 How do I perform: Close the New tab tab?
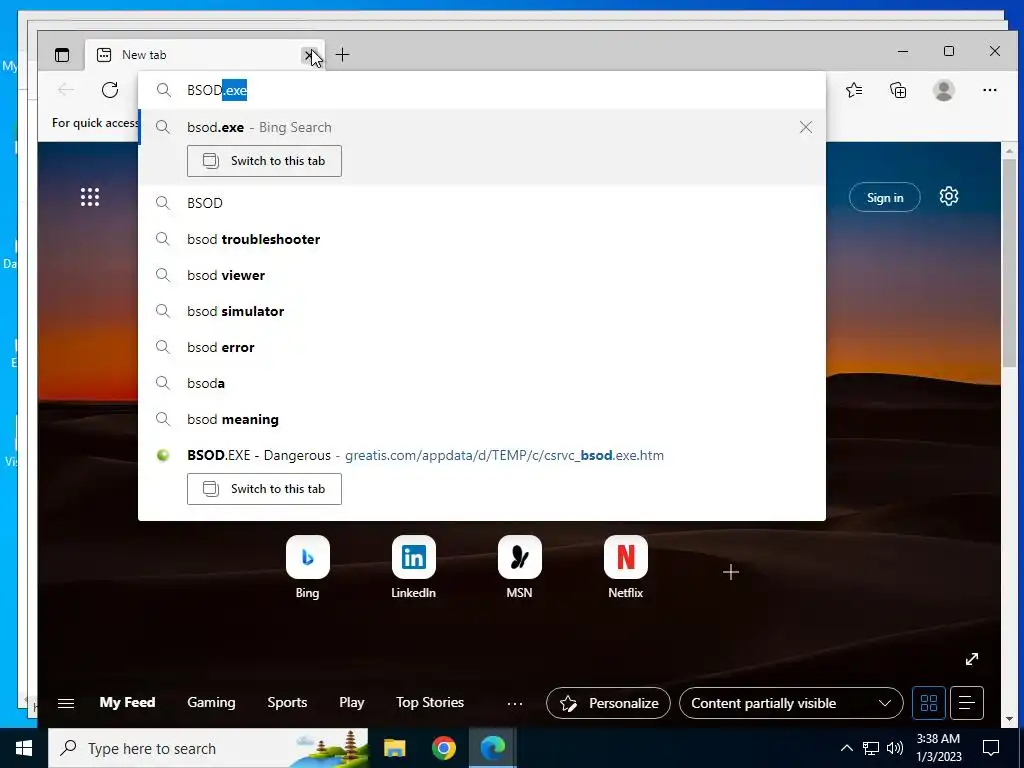point(309,55)
